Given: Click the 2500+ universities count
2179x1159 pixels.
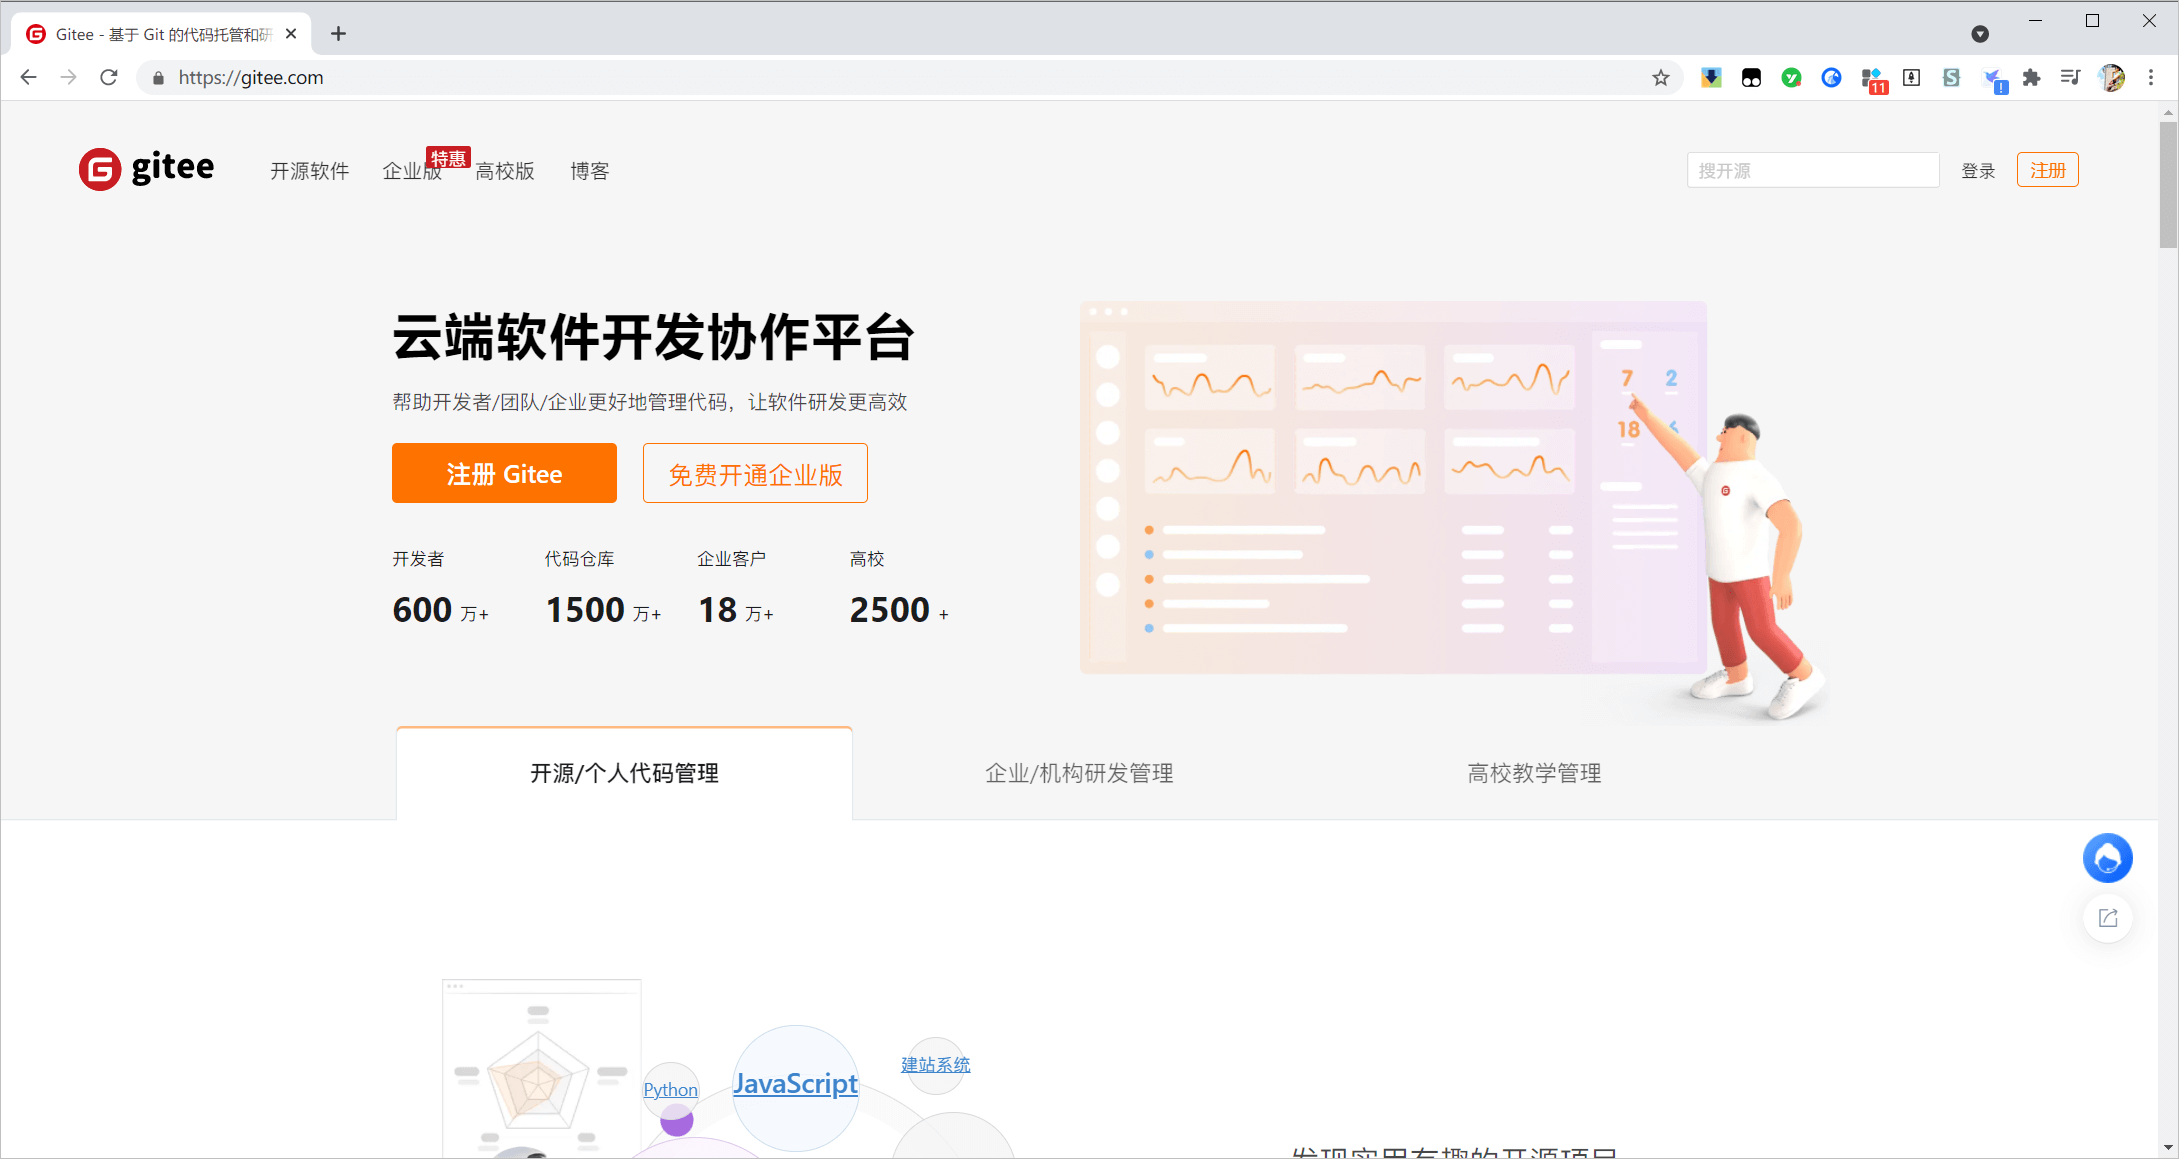Looking at the screenshot, I should [x=899, y=610].
